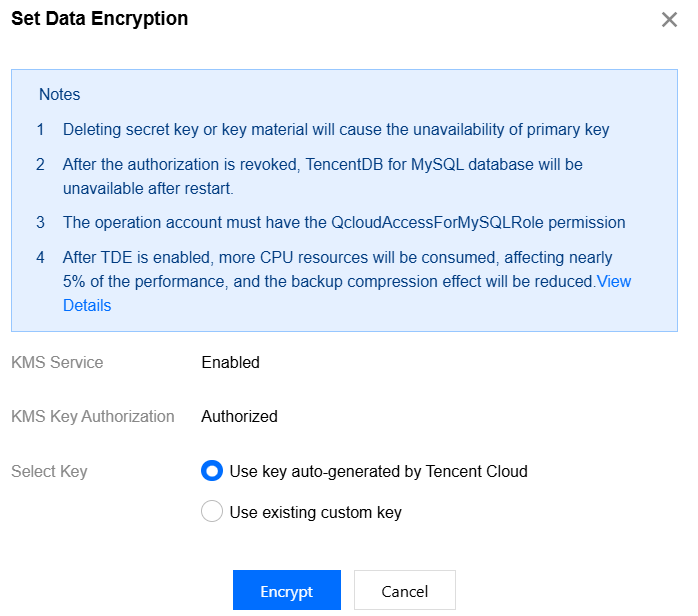Screen dimensions: 698x616
Task: Click the Set Data Encryption title text
Action: [x=99, y=19]
